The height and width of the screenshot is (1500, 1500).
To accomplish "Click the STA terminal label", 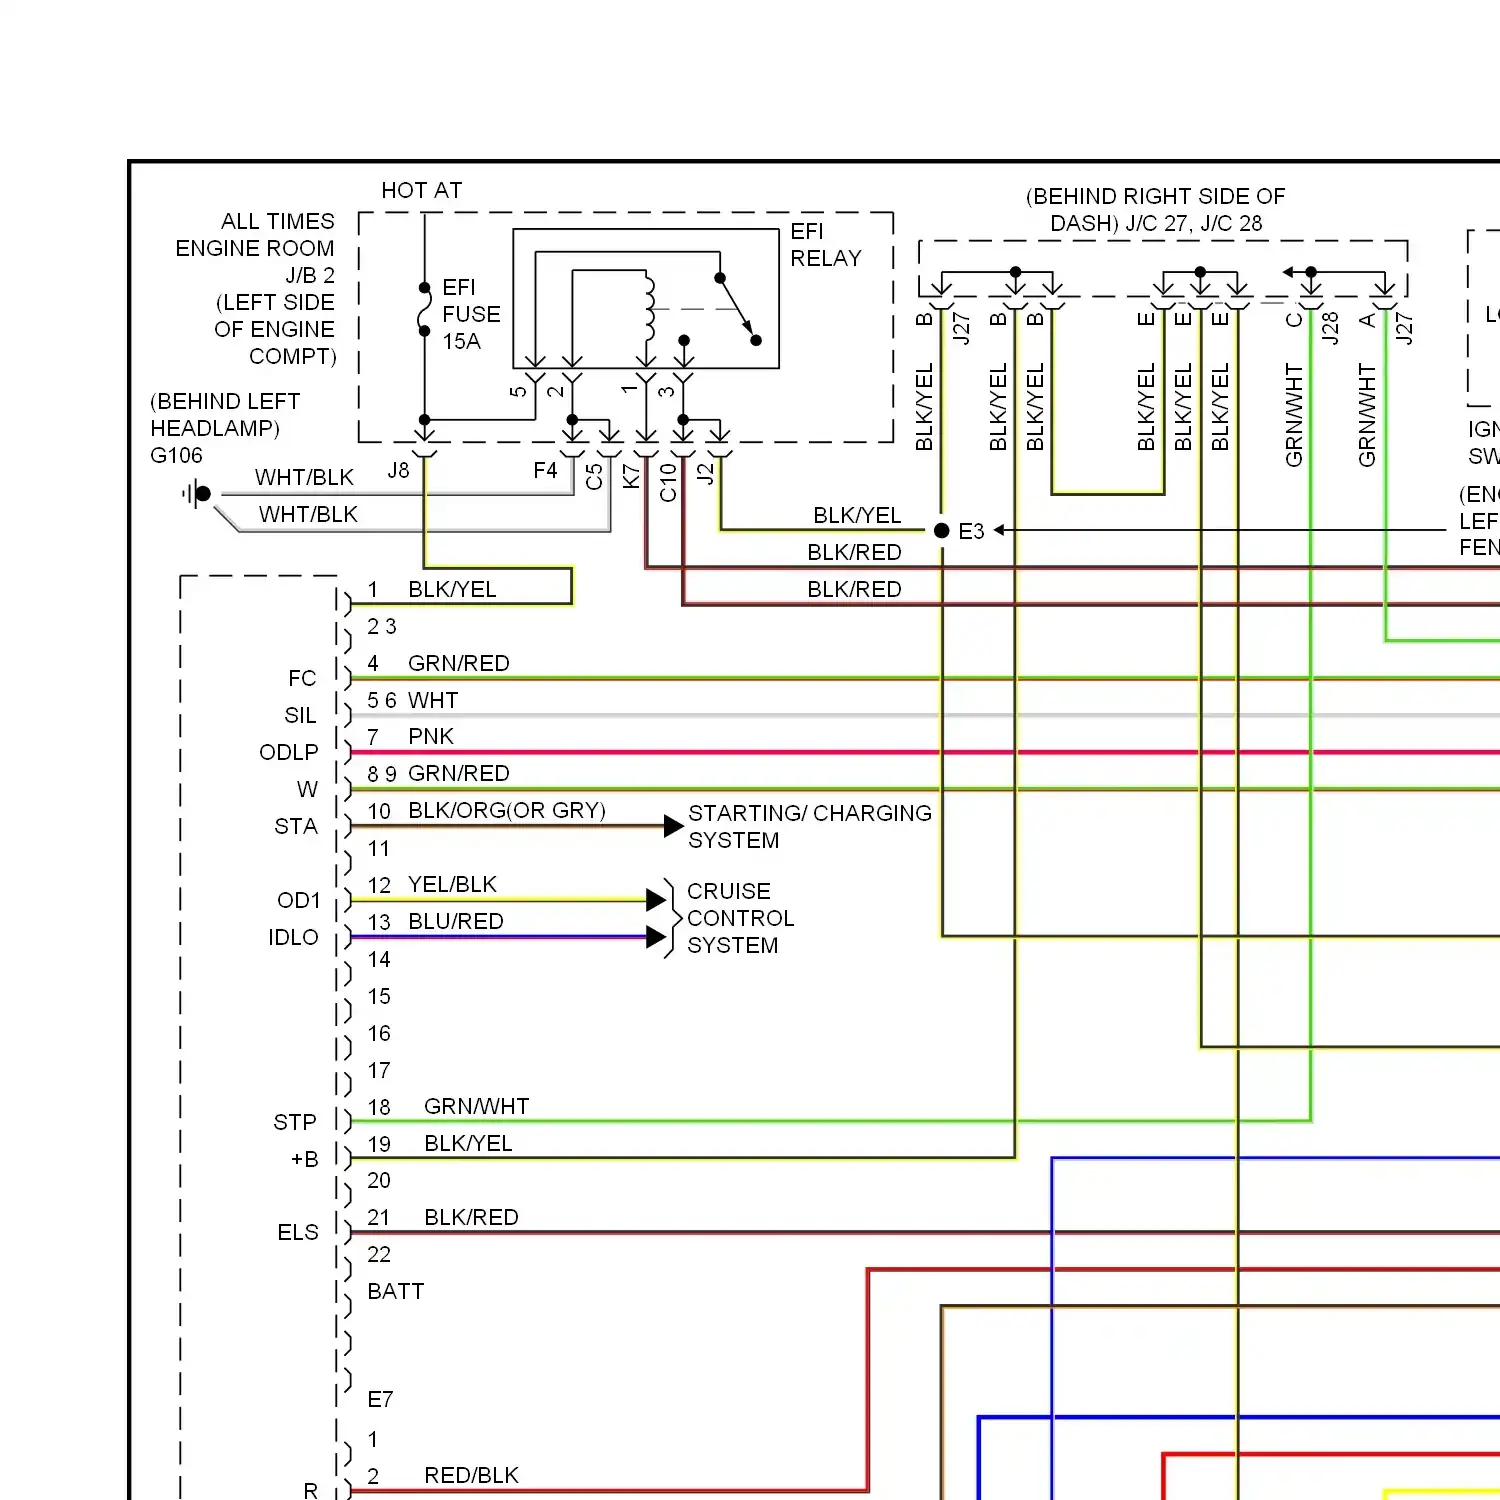I will (x=296, y=826).
